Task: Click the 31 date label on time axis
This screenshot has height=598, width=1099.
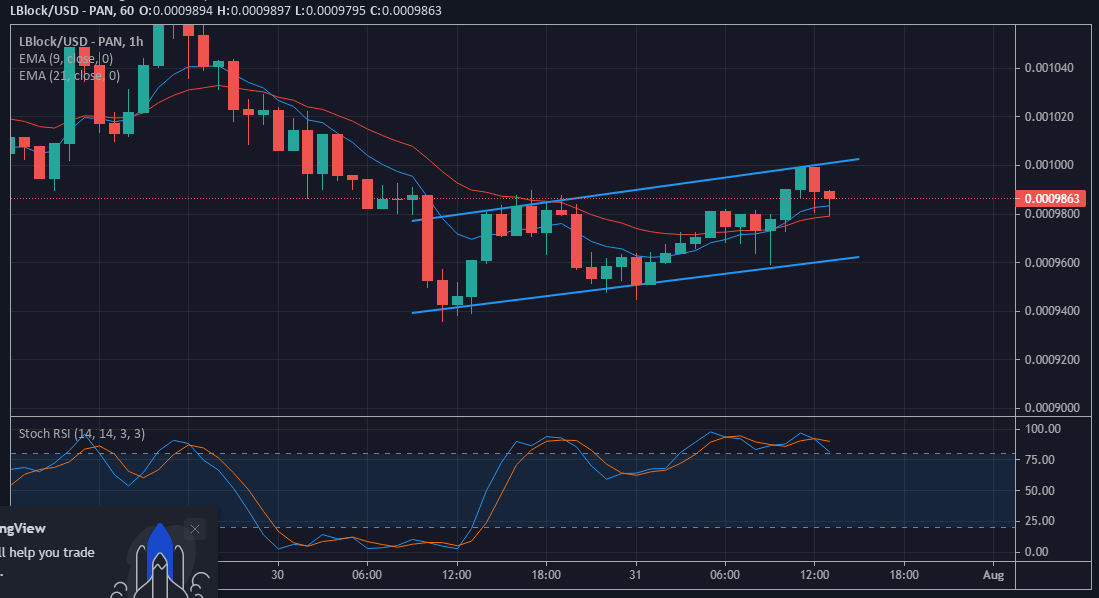Action: pyautogui.click(x=635, y=574)
